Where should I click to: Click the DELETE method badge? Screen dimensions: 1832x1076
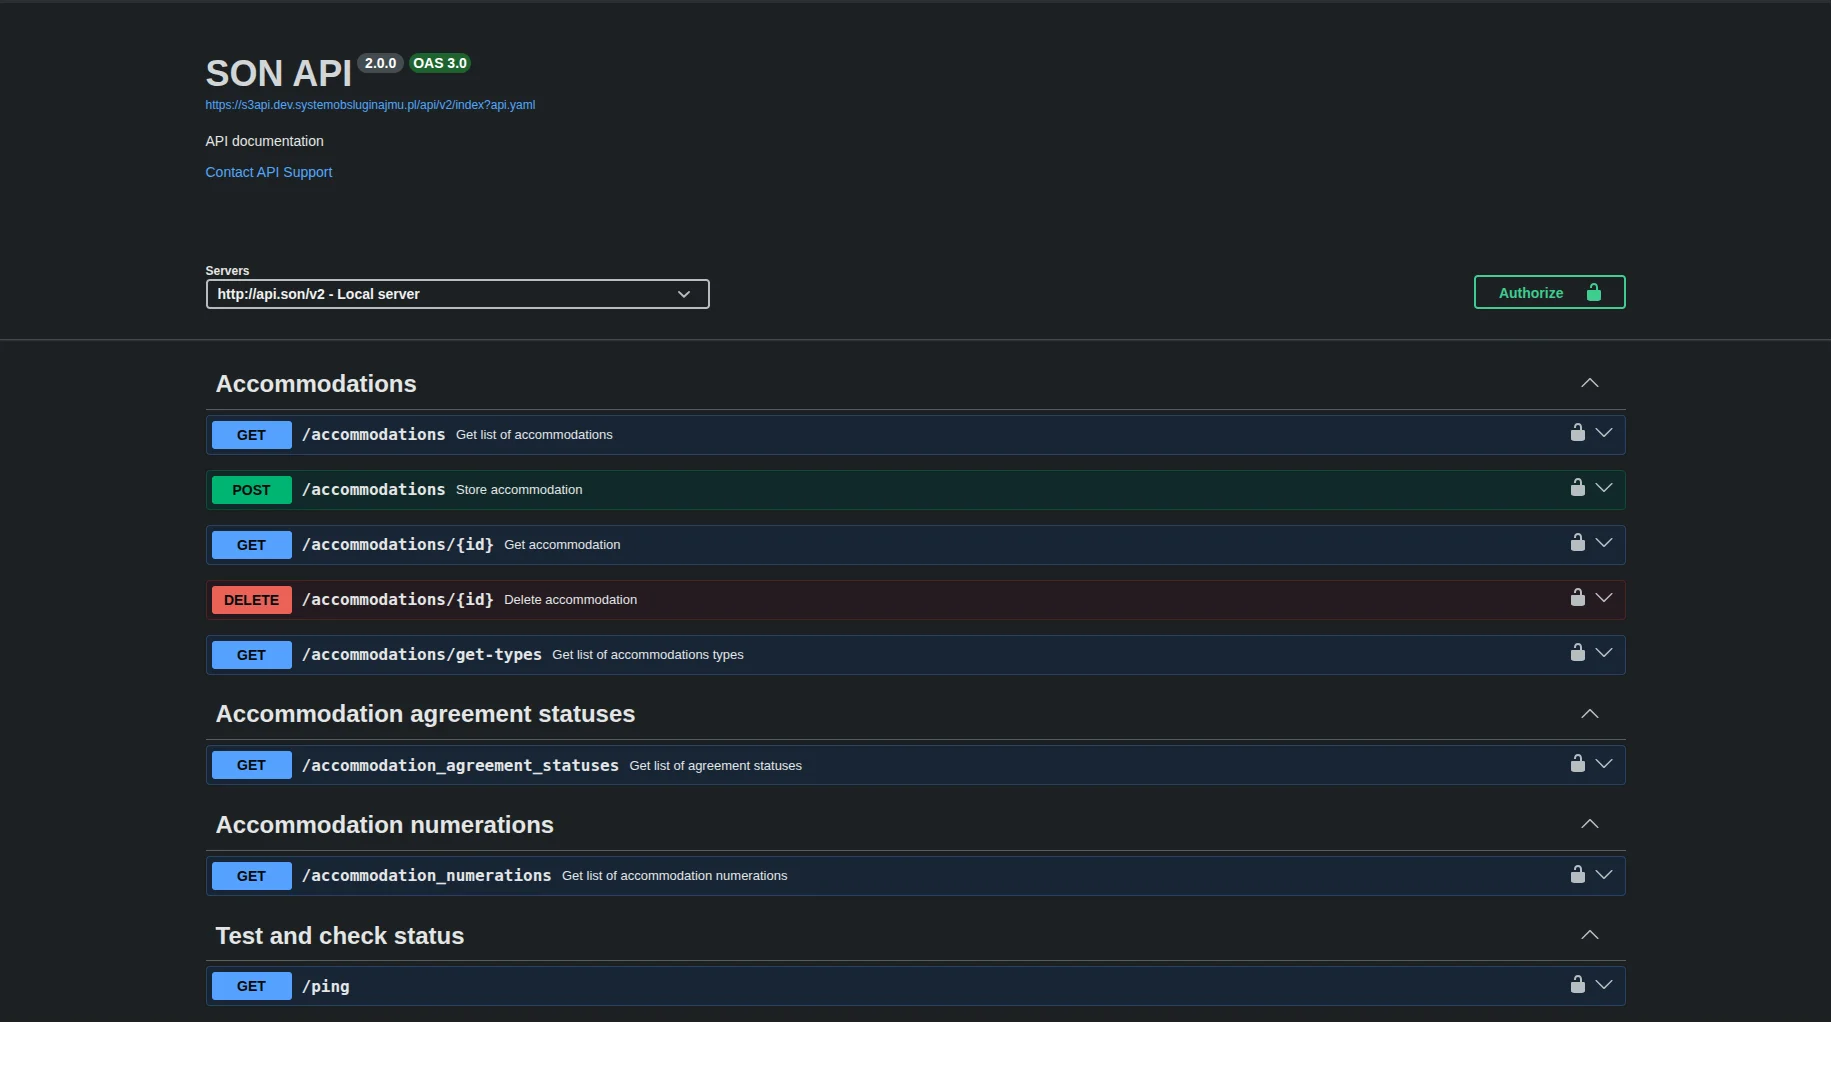[x=251, y=600]
